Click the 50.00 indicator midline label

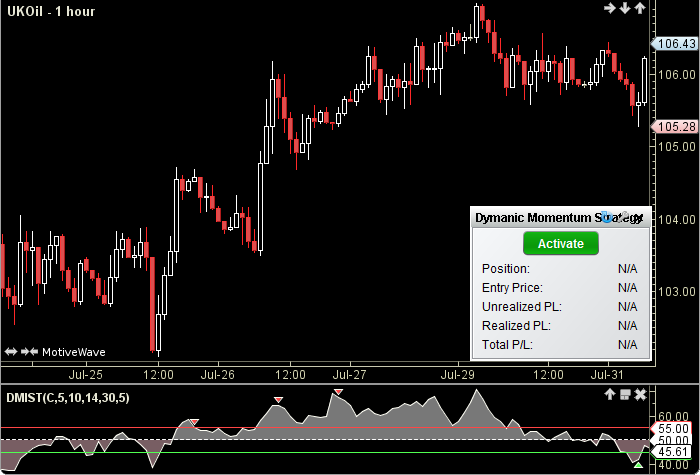pos(673,441)
